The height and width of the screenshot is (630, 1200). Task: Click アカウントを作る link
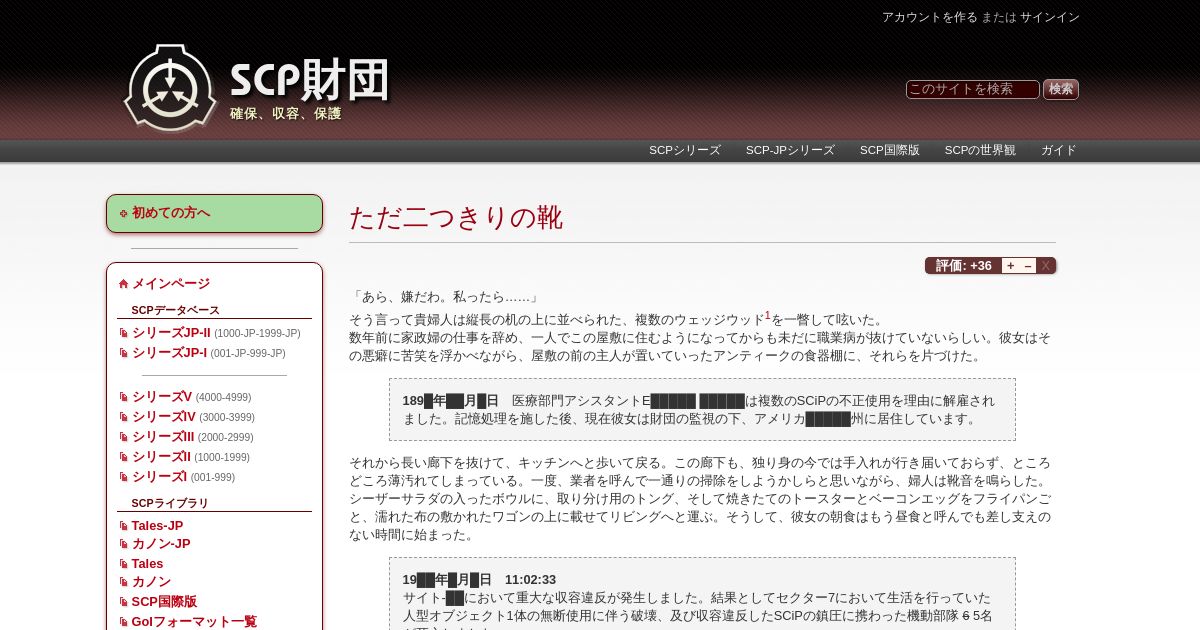930,17
